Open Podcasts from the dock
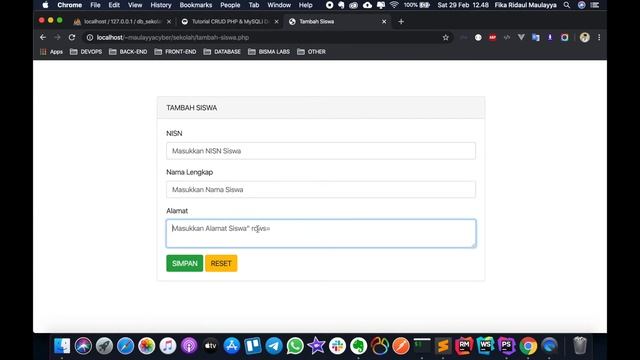The width and height of the screenshot is (640, 360). click(x=189, y=346)
